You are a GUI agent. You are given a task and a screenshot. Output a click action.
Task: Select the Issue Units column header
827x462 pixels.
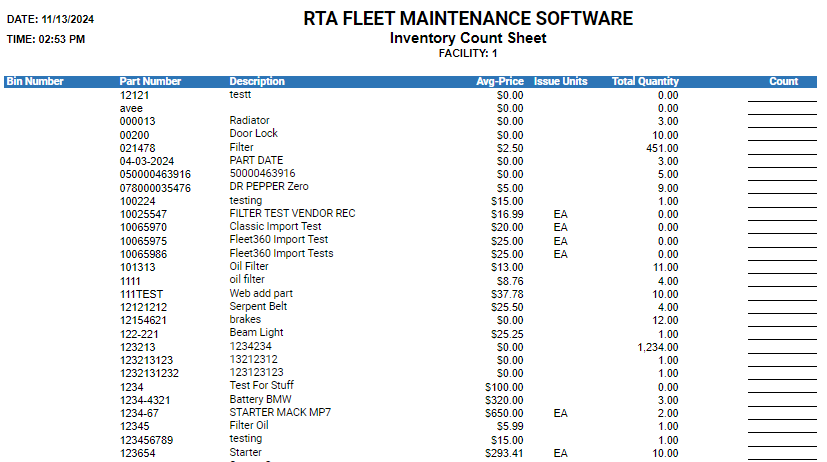click(561, 82)
